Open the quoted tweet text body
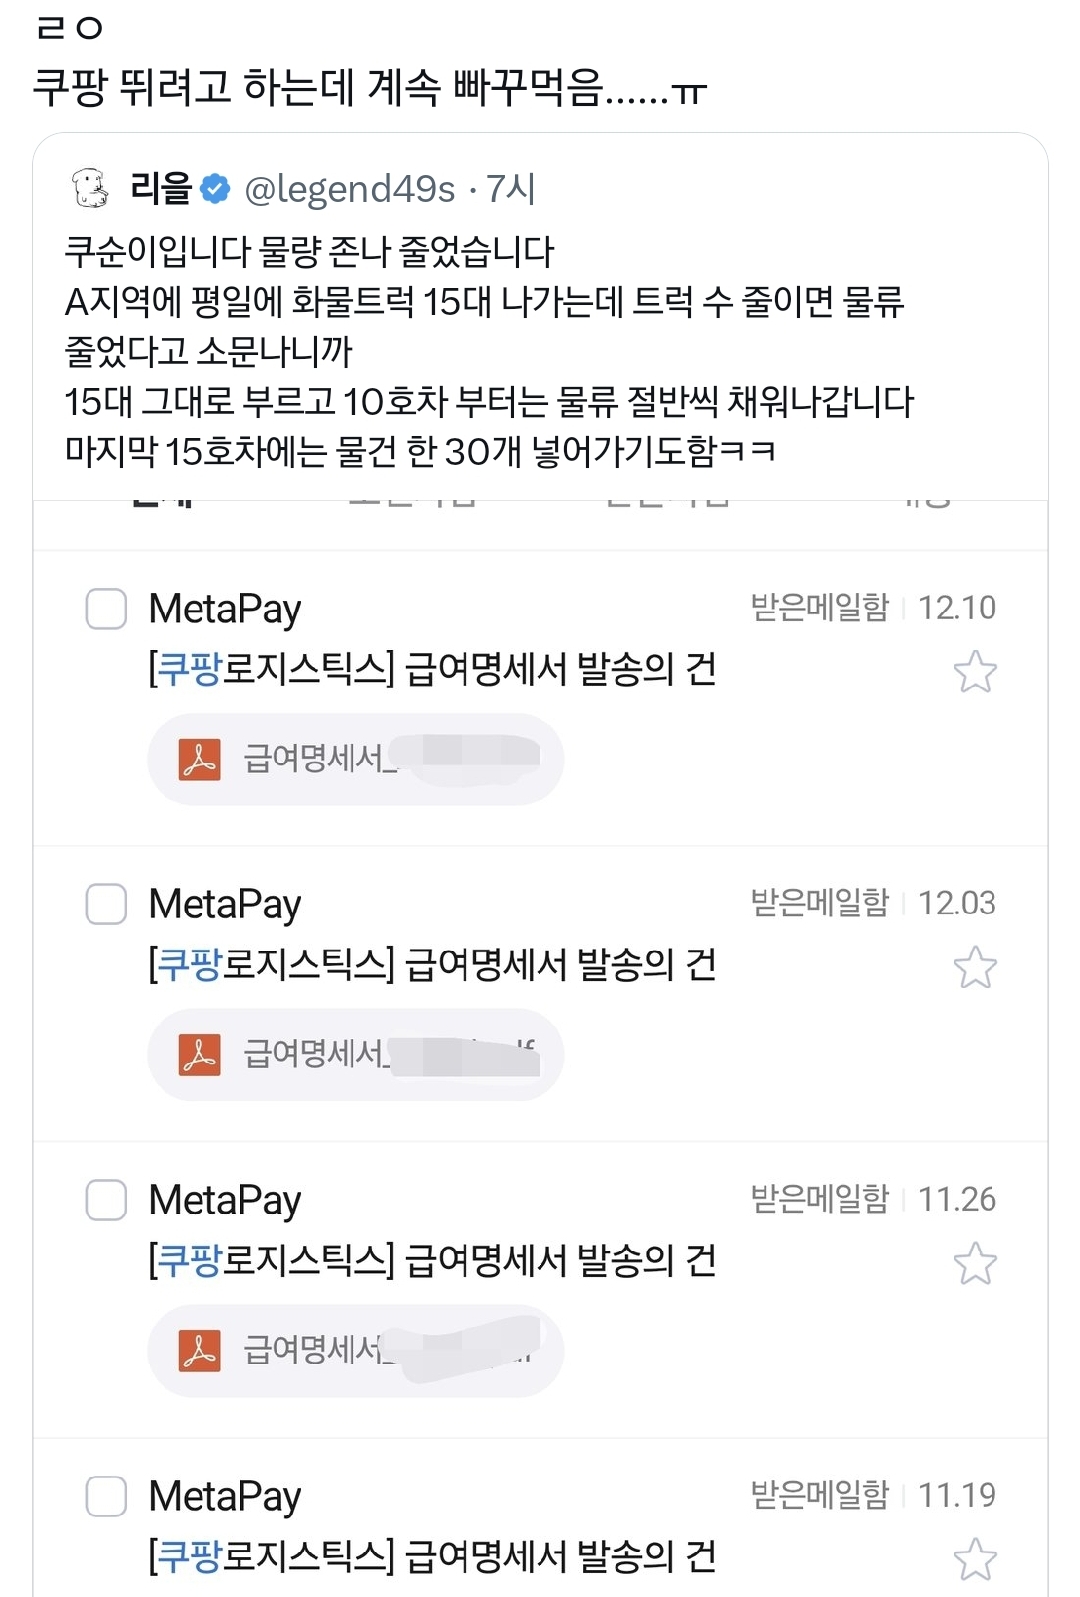Viewport: 1080px width, 1597px height. tap(488, 352)
